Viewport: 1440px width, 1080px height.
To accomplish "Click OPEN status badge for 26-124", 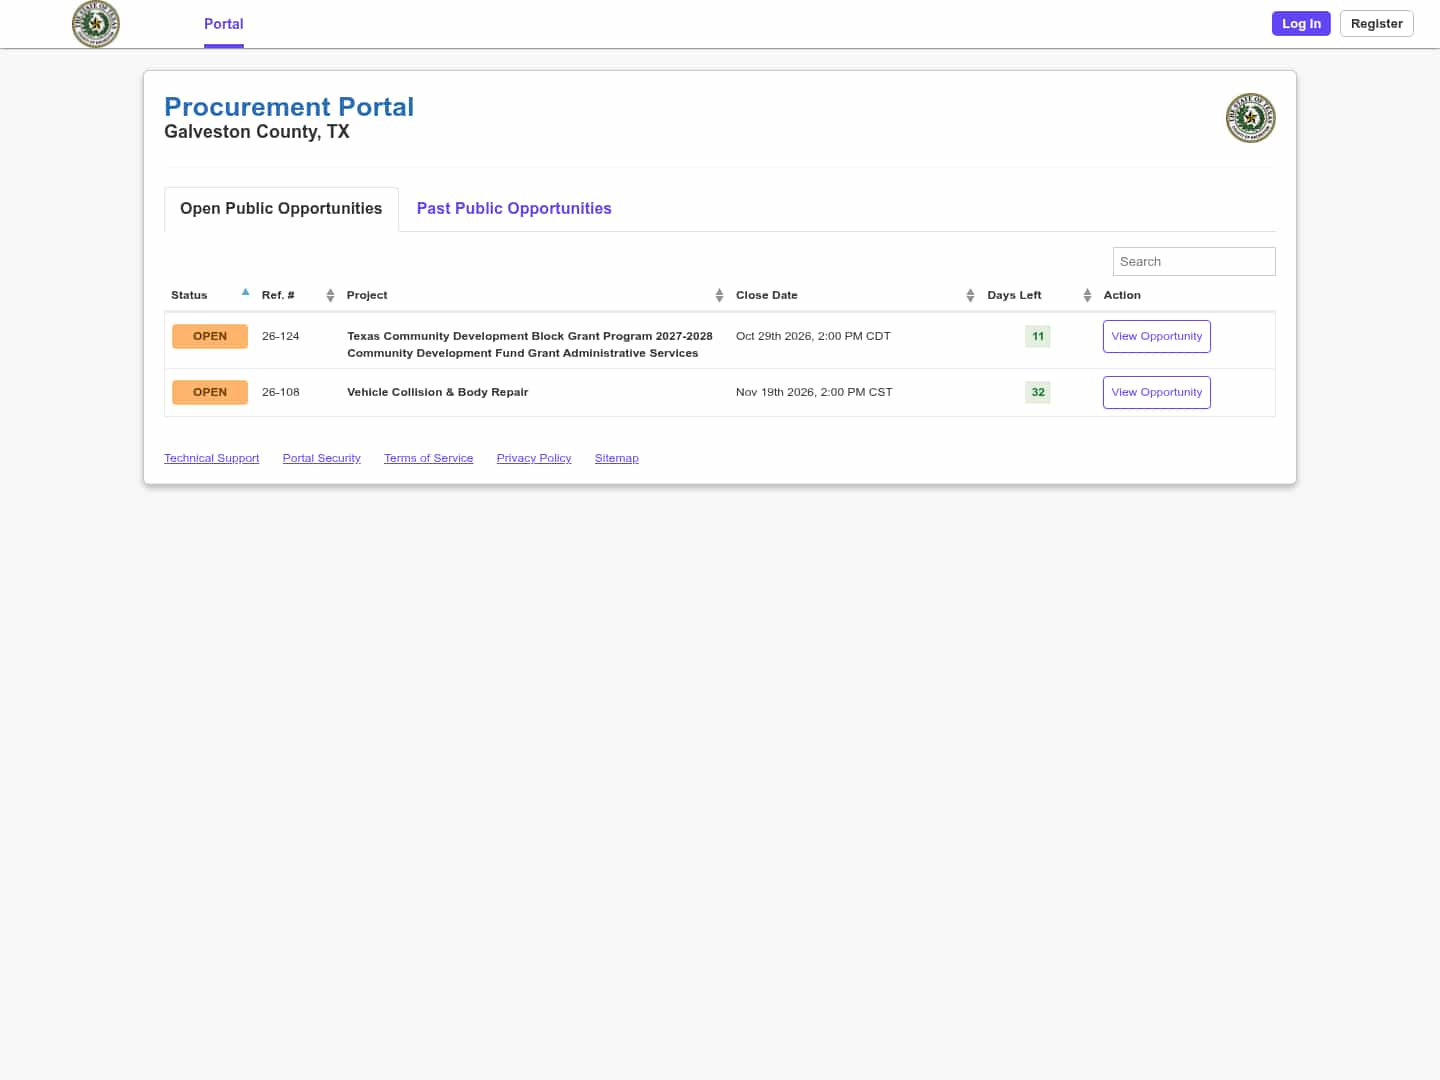I will (210, 337).
